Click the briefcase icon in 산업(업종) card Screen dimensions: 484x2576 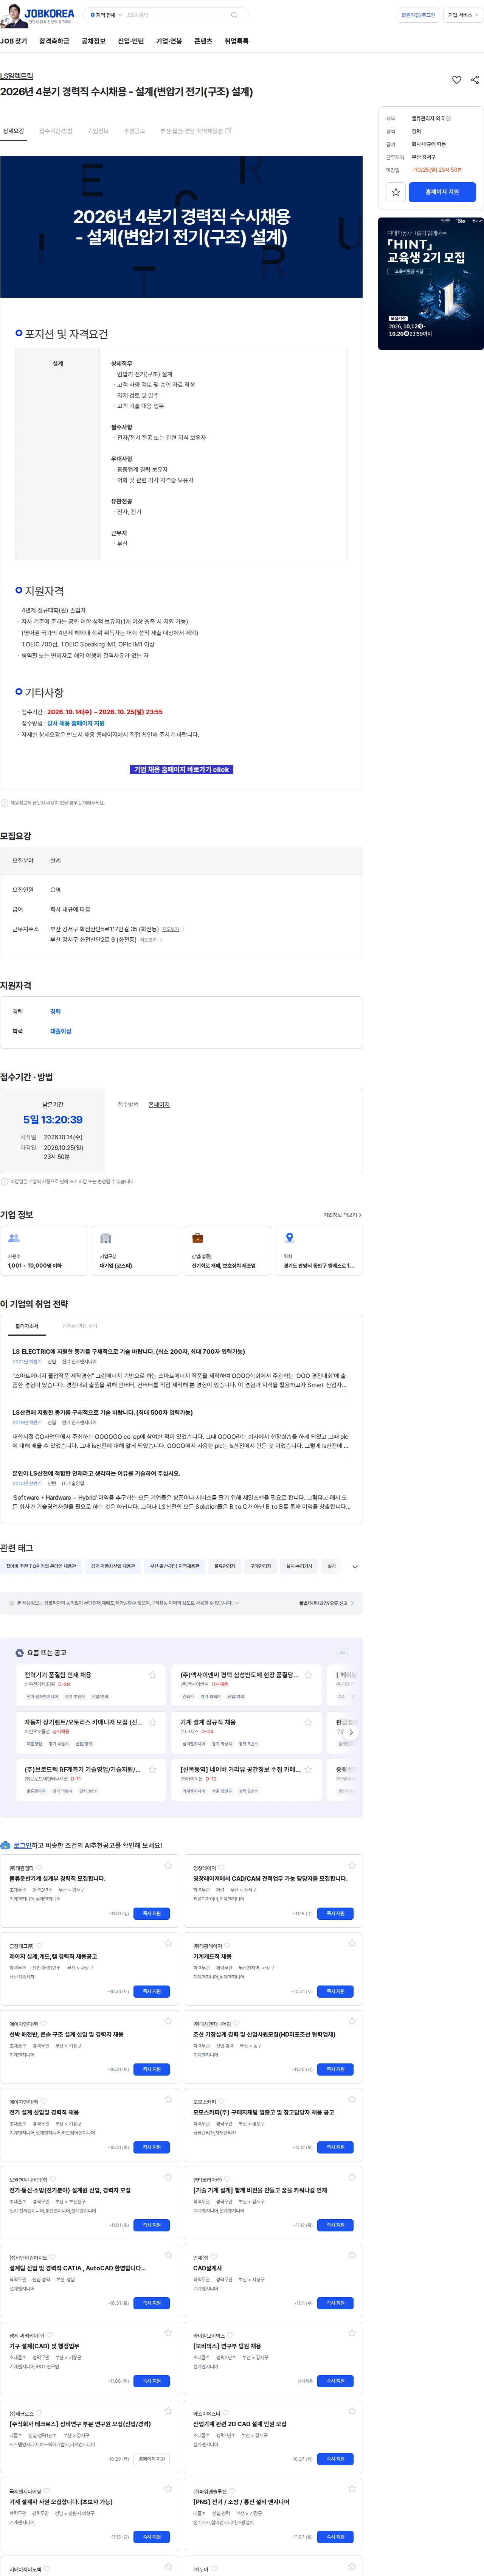coord(198,1238)
